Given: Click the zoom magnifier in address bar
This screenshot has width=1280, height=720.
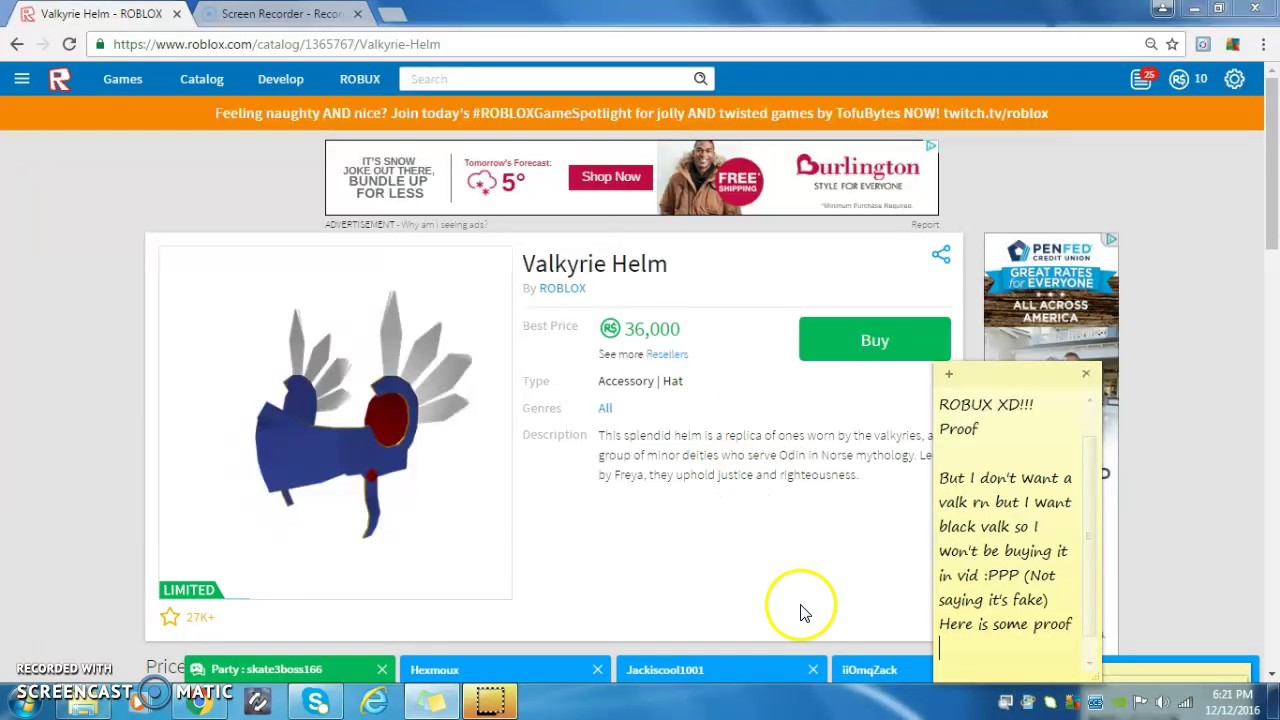Looking at the screenshot, I should click(x=1151, y=44).
